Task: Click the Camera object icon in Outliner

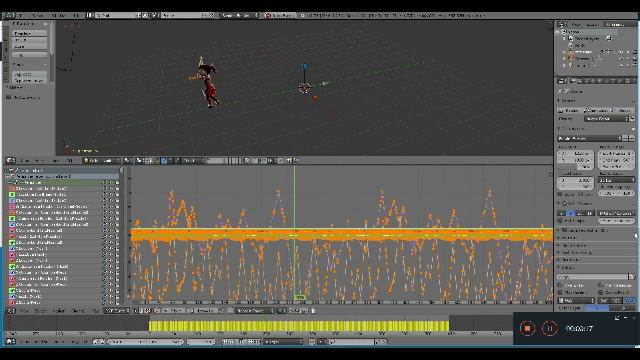Action: (x=571, y=59)
